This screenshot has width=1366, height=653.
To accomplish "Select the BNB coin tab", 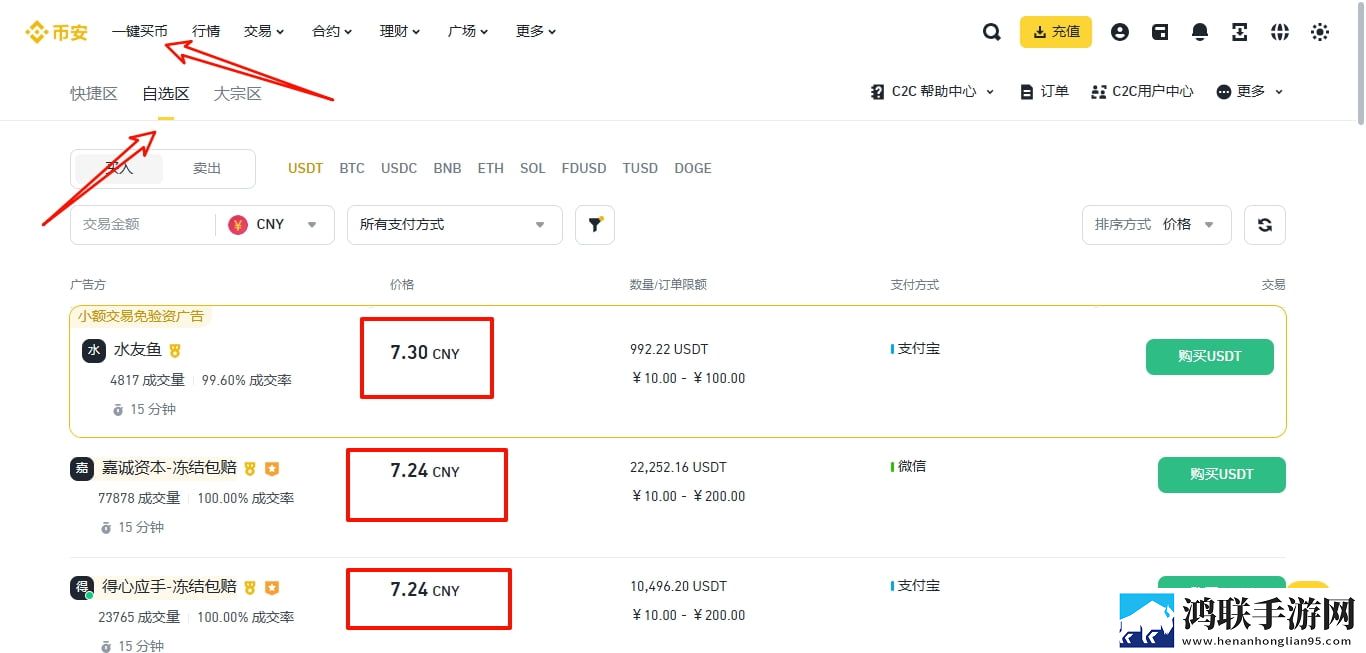I will 447,169.
